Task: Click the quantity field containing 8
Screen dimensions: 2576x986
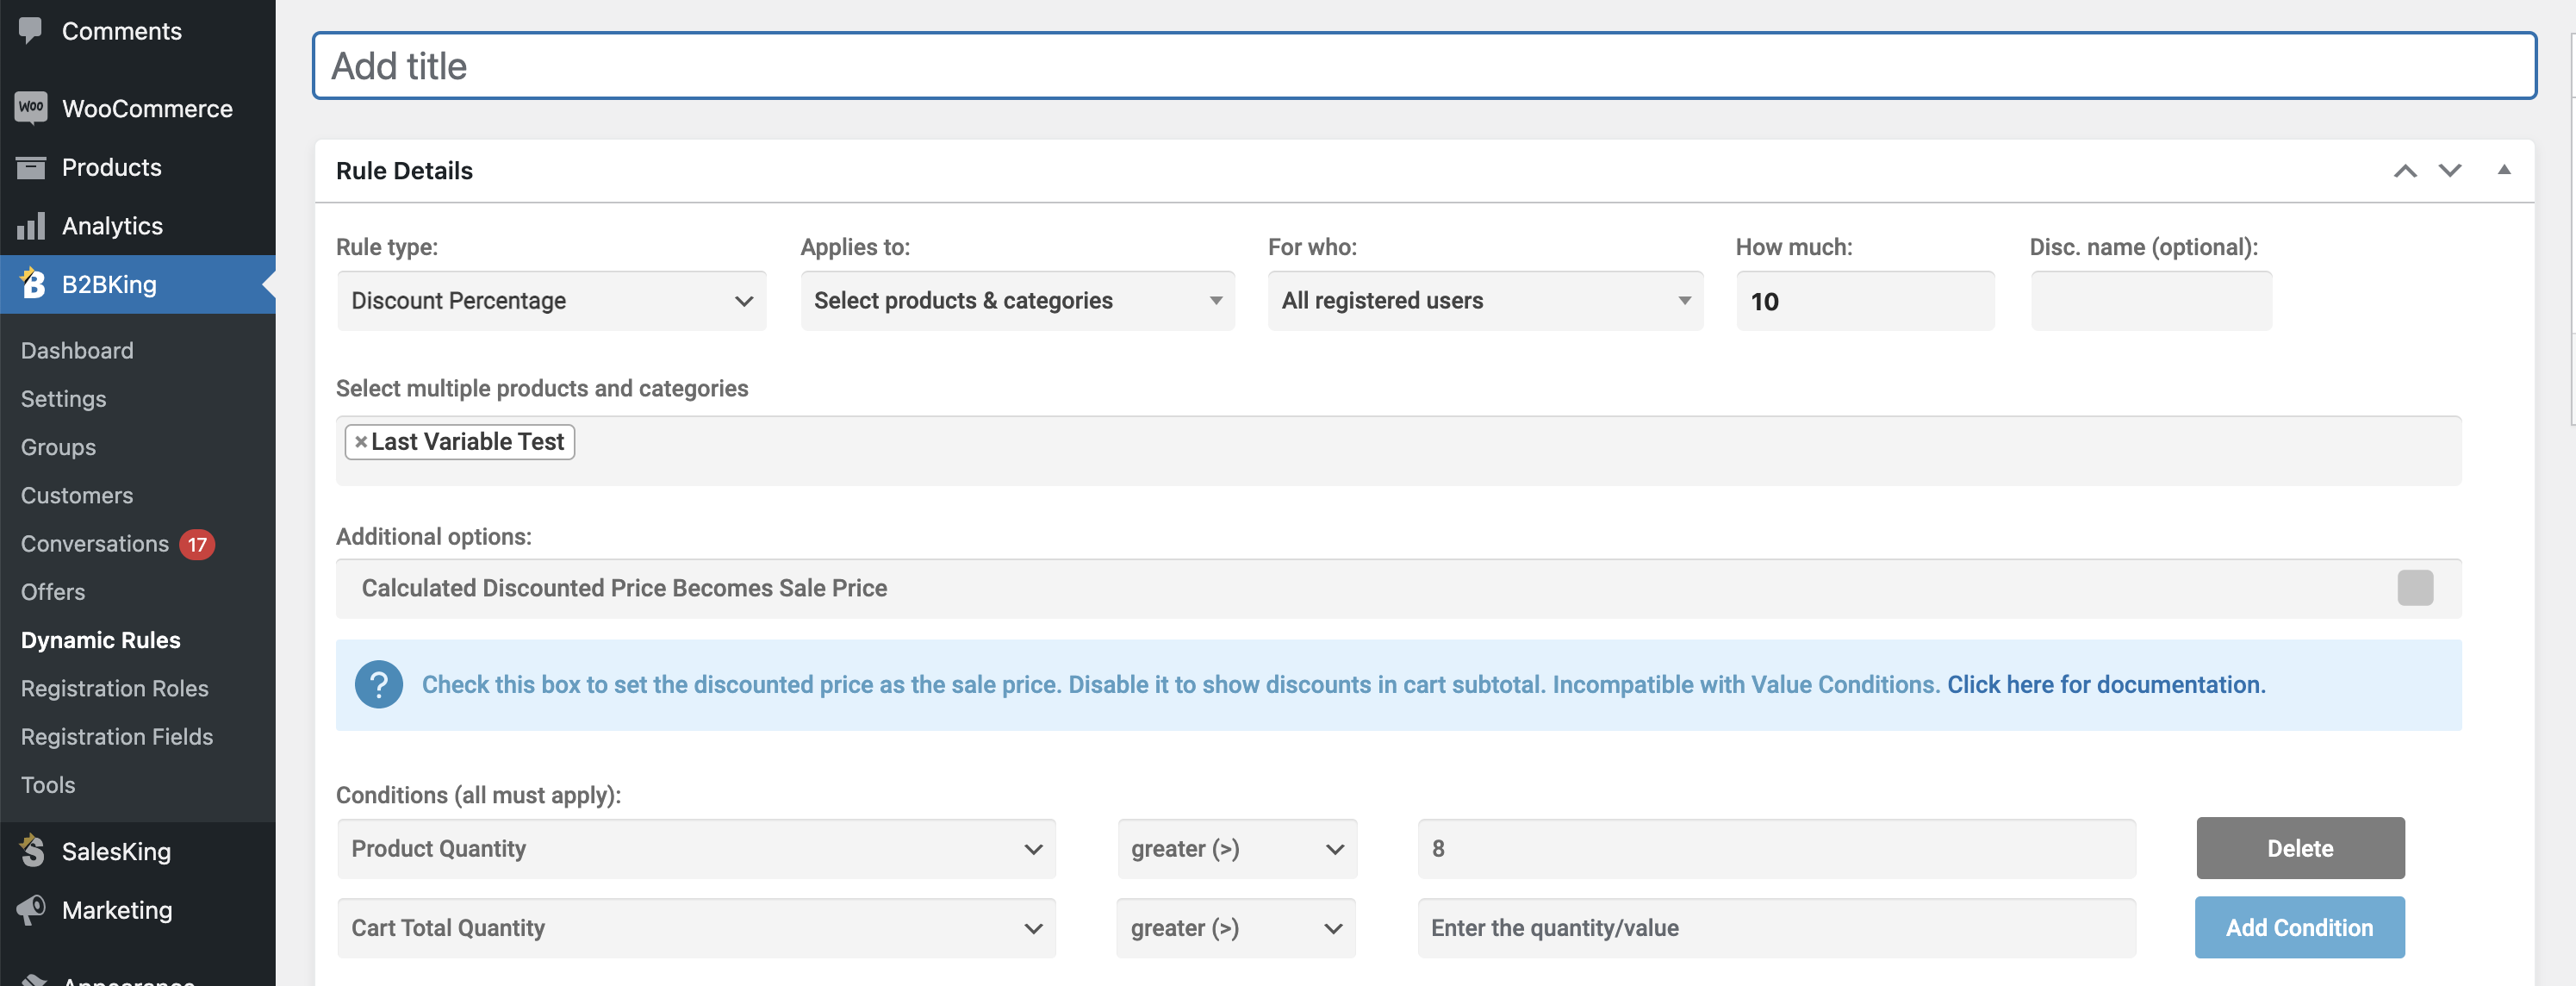Action: point(1776,848)
